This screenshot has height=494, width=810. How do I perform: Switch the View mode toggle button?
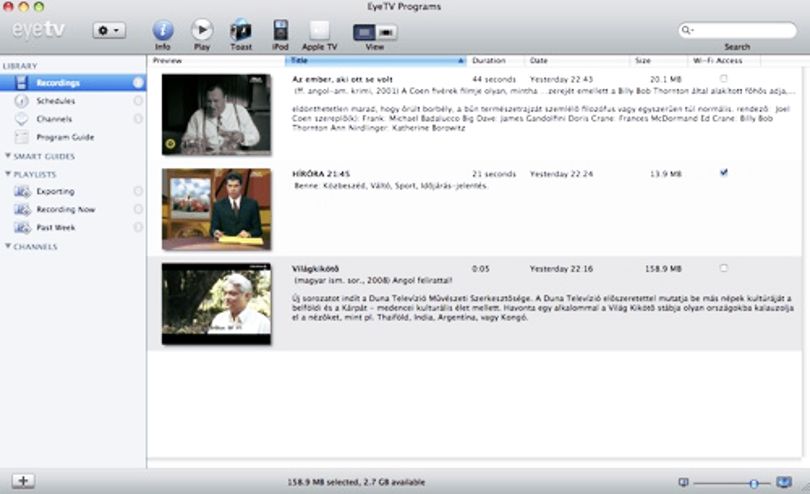coord(375,32)
